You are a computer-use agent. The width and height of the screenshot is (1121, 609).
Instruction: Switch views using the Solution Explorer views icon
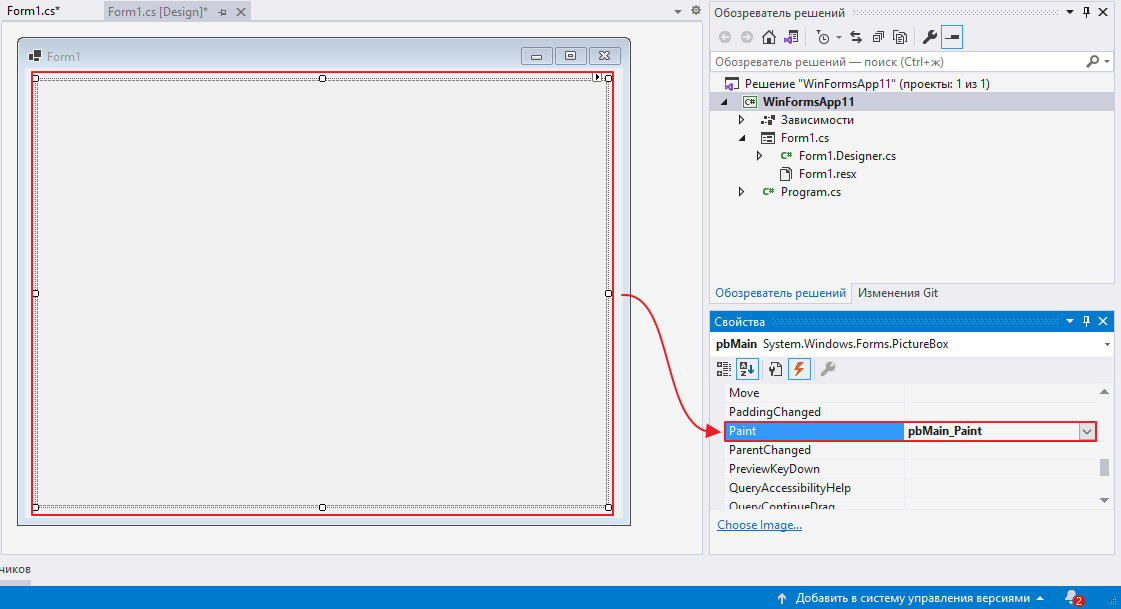(791, 37)
